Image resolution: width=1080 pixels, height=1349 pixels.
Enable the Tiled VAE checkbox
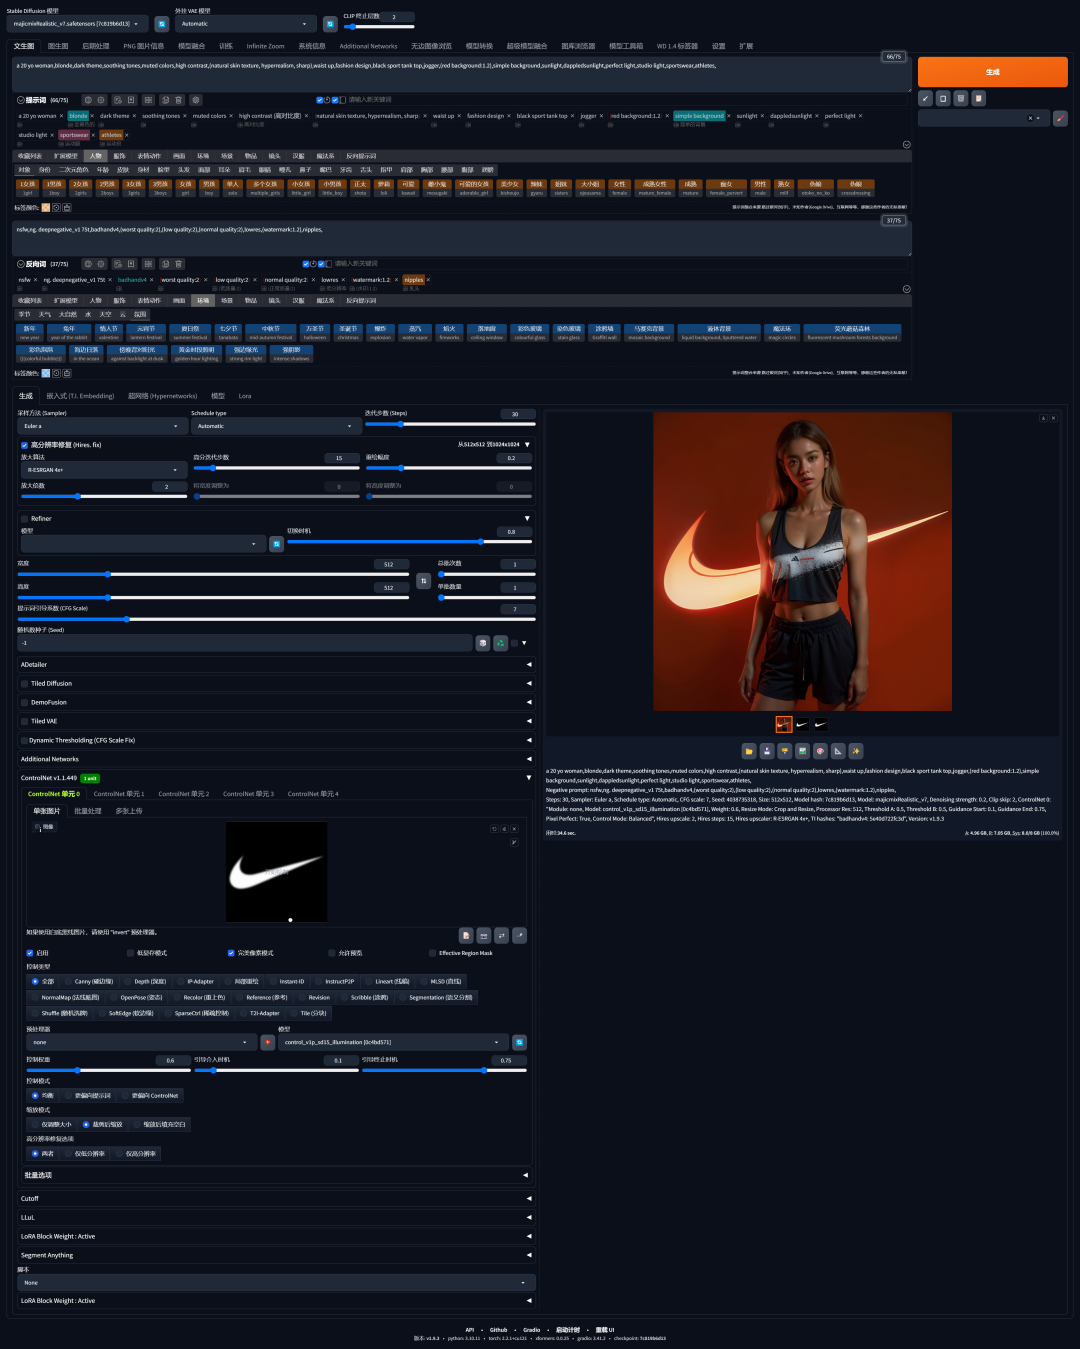(x=25, y=721)
